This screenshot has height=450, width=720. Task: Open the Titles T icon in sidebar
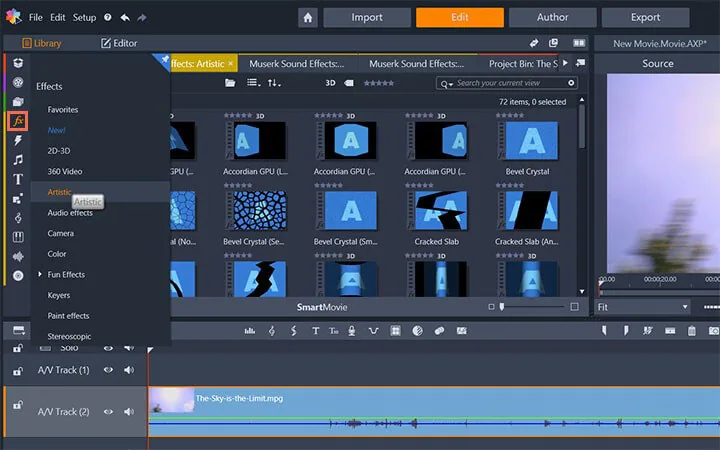pyautogui.click(x=18, y=179)
